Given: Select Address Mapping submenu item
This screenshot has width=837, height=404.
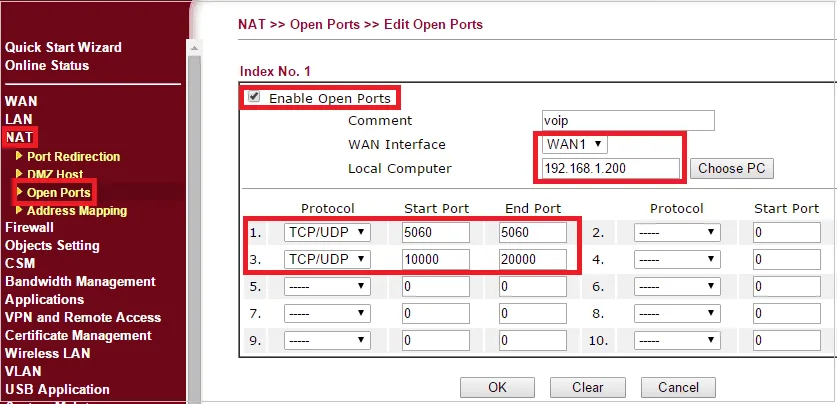Looking at the screenshot, I should point(76,211).
